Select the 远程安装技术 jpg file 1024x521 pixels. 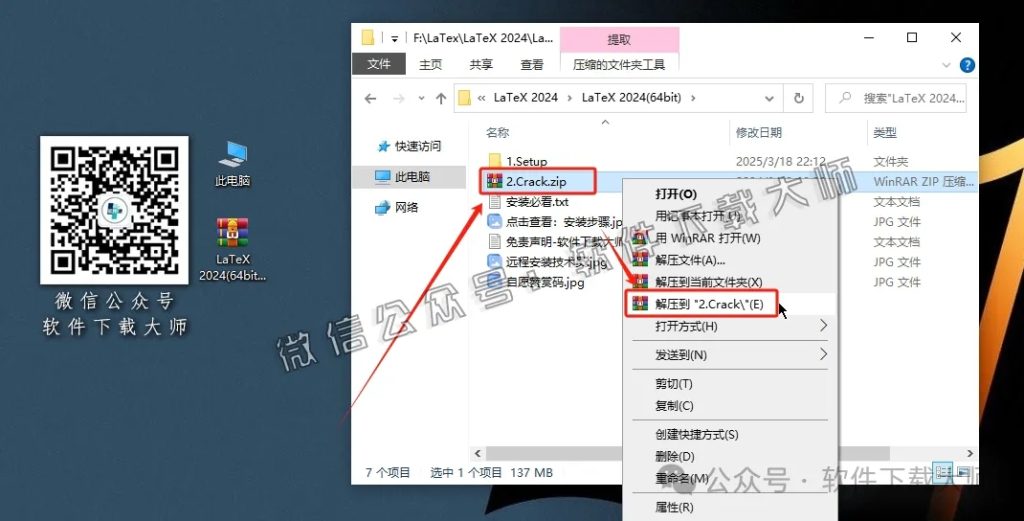click(547, 262)
